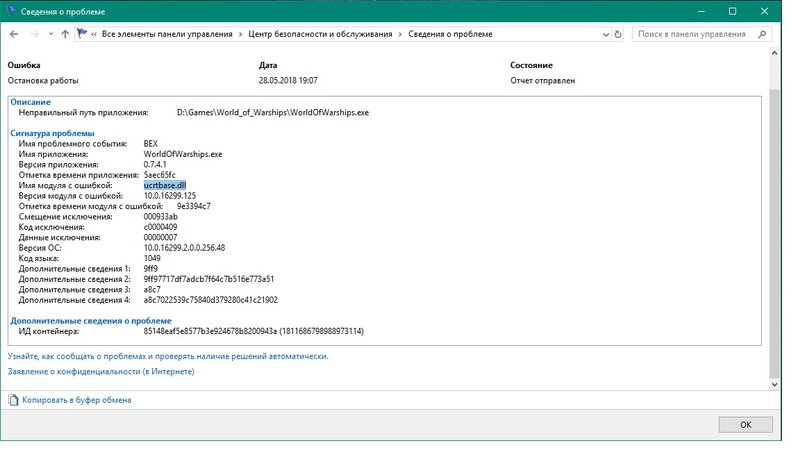Image resolution: width=800 pixels, height=450 pixels.
Task: Click module version '10.0.16299.125'
Action: click(x=169, y=195)
